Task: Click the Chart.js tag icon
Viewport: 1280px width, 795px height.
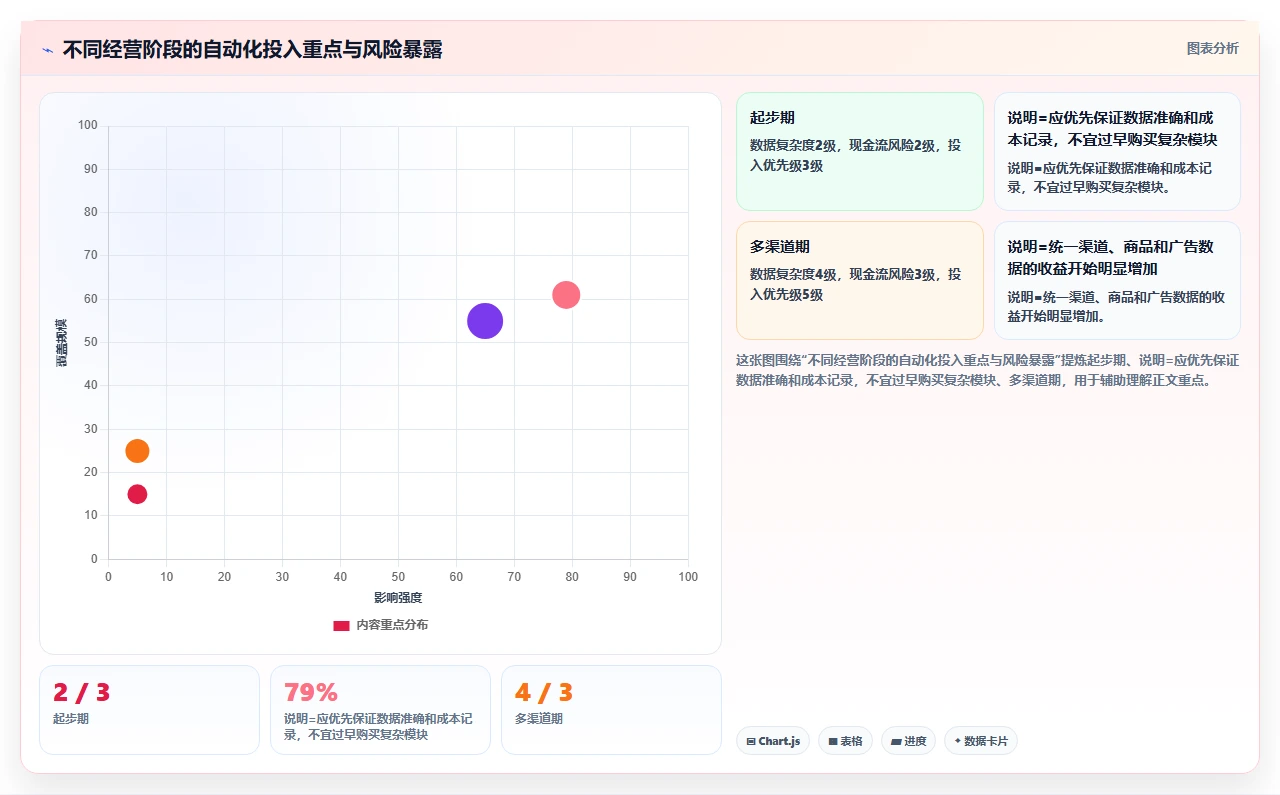Action: pos(751,742)
